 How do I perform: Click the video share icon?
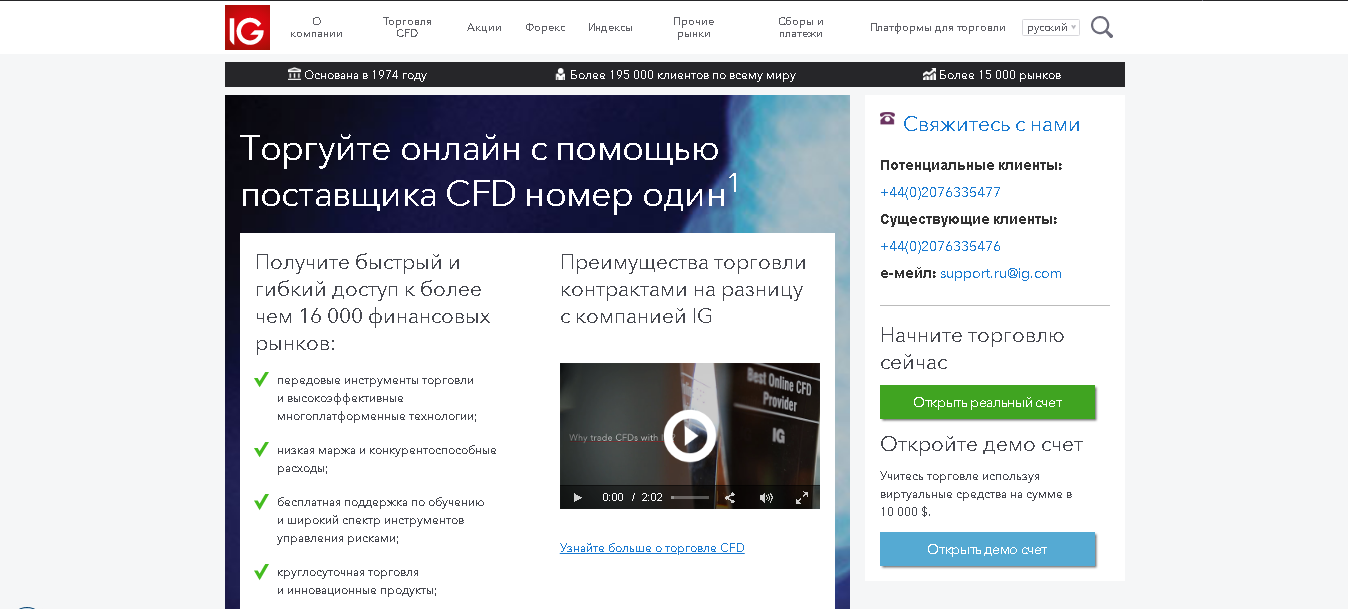pos(730,497)
